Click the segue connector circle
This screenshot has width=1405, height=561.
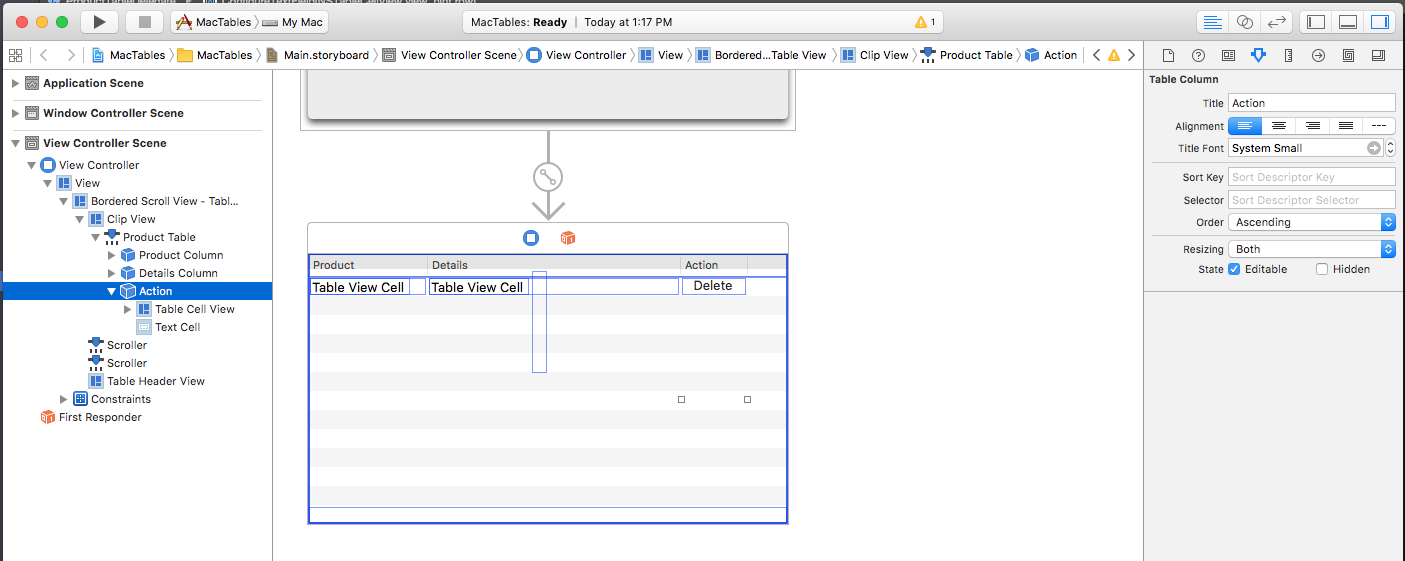548,178
